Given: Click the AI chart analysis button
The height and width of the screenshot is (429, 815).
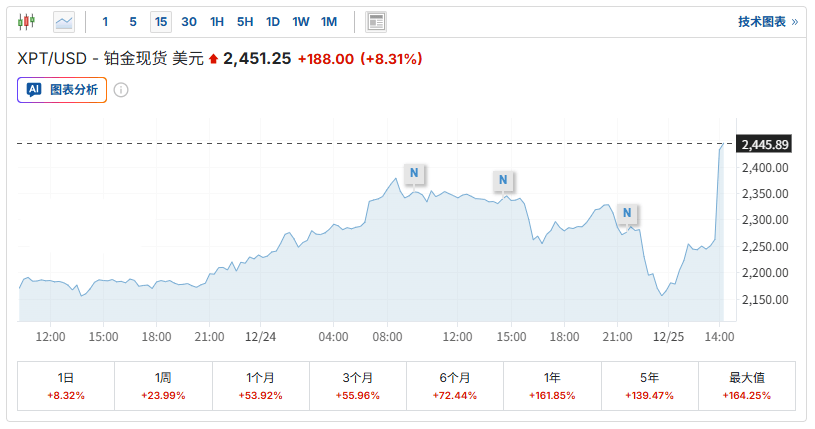Looking at the screenshot, I should (x=62, y=89).
